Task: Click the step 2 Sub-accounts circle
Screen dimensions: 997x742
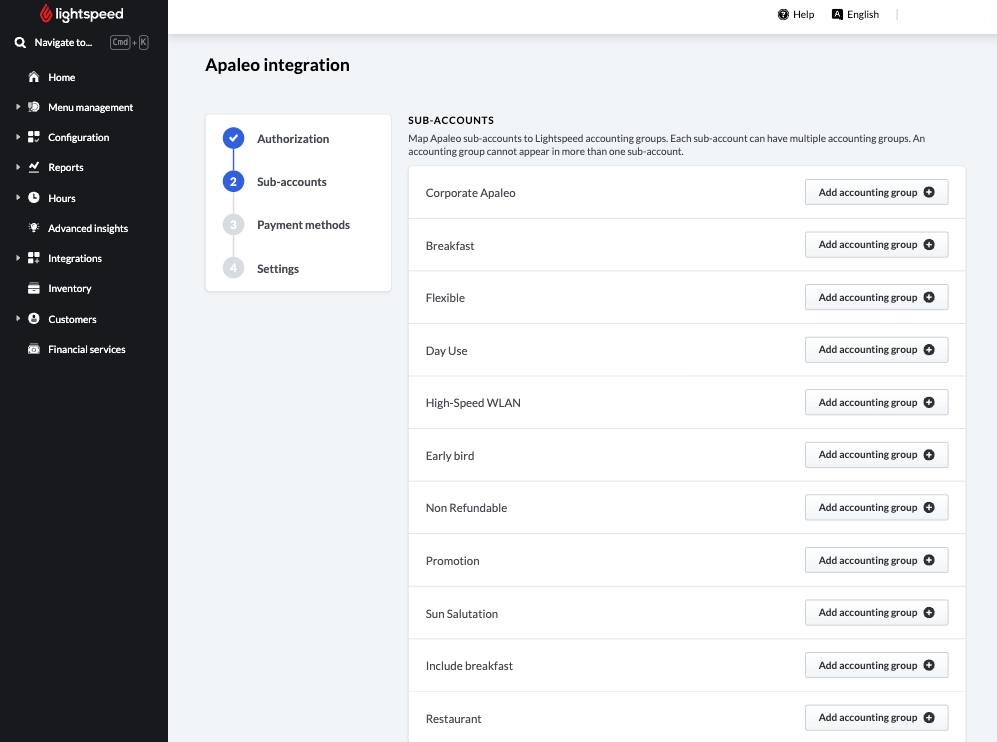Action: click(x=233, y=181)
